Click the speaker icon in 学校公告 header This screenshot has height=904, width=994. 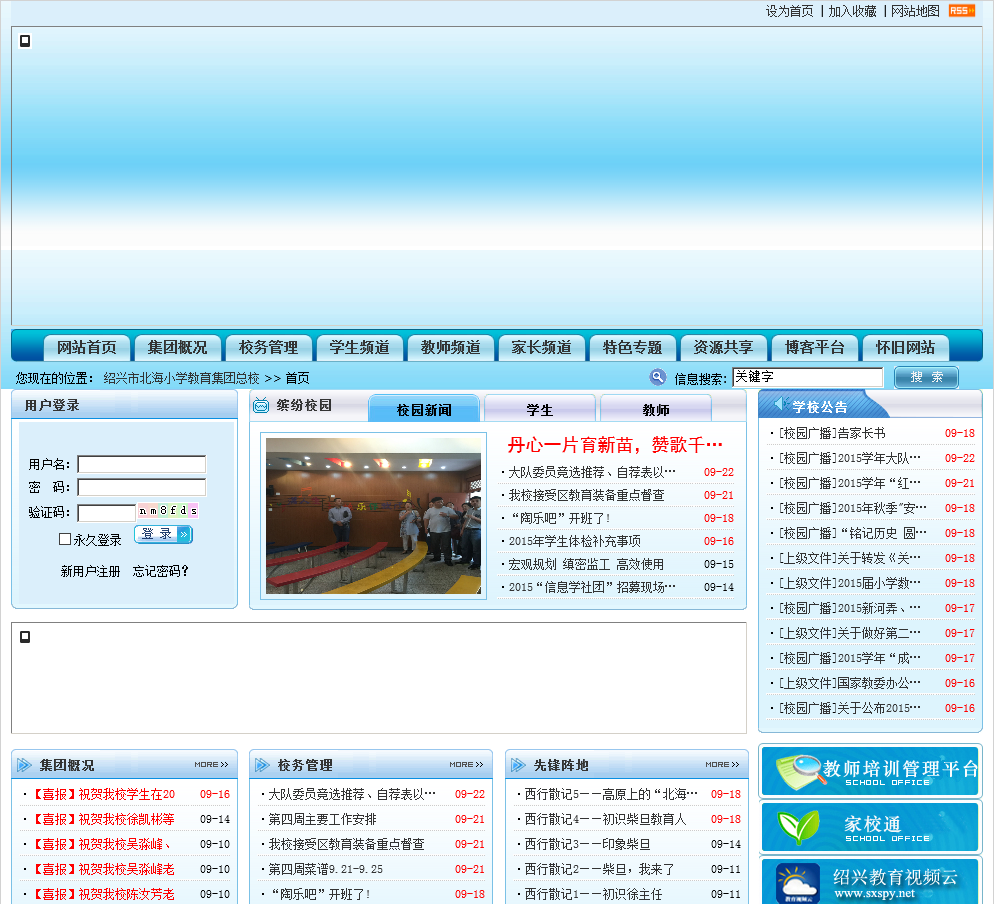point(780,404)
